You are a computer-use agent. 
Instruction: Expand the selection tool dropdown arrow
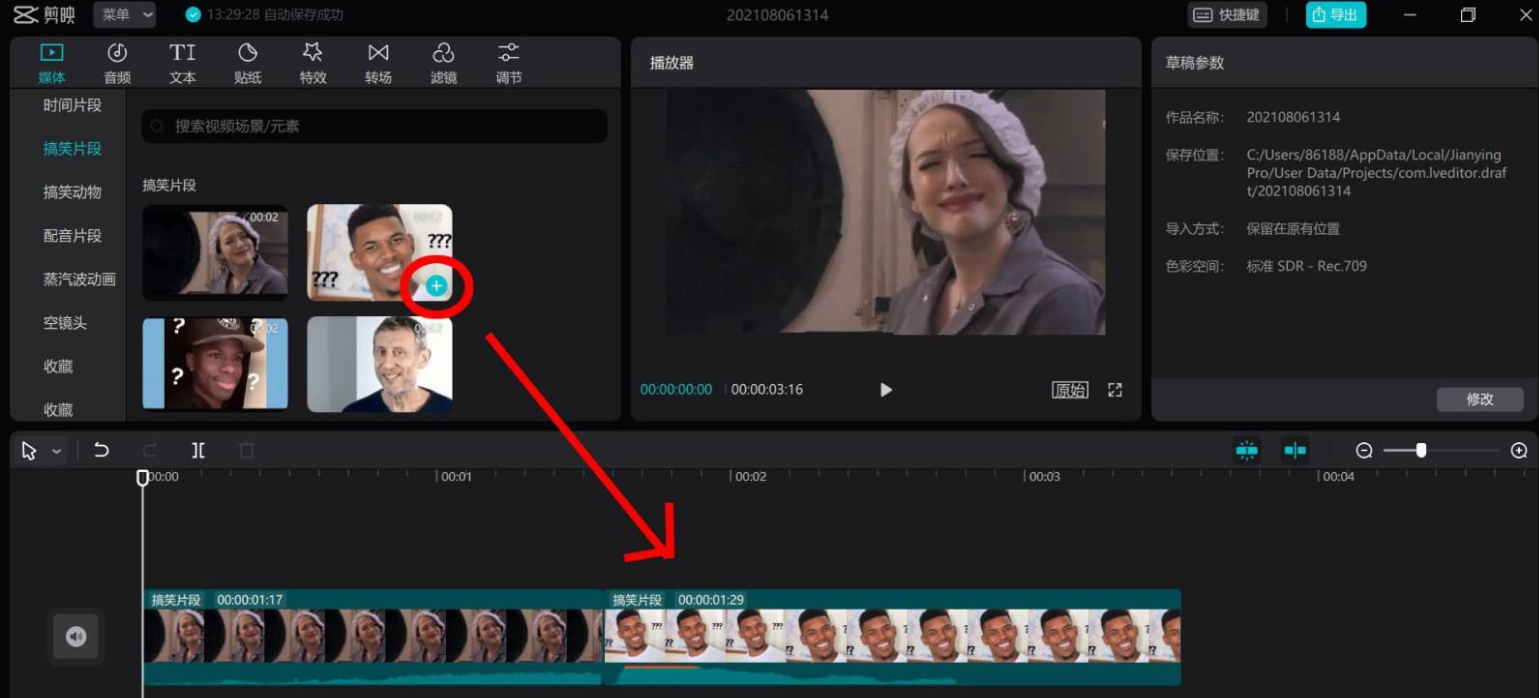point(57,451)
